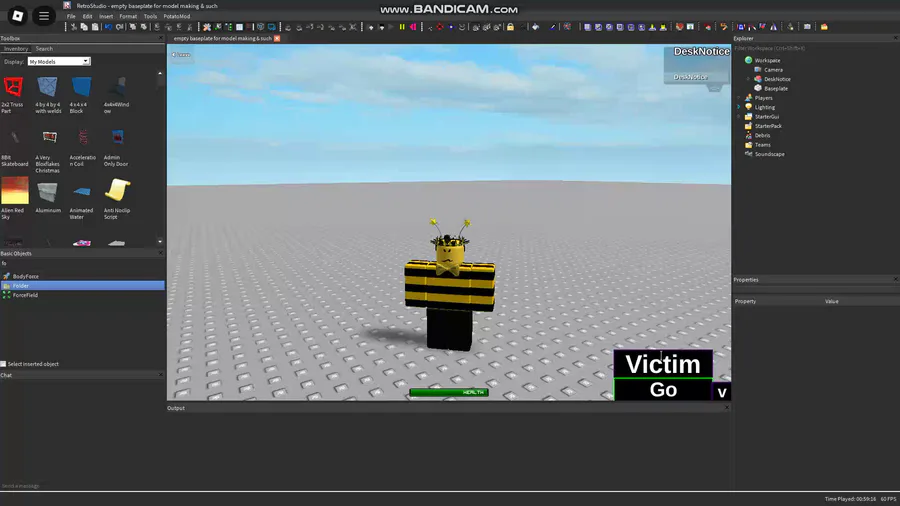Select Folder in Basic Objects list
This screenshot has height=506, width=900.
(82, 286)
